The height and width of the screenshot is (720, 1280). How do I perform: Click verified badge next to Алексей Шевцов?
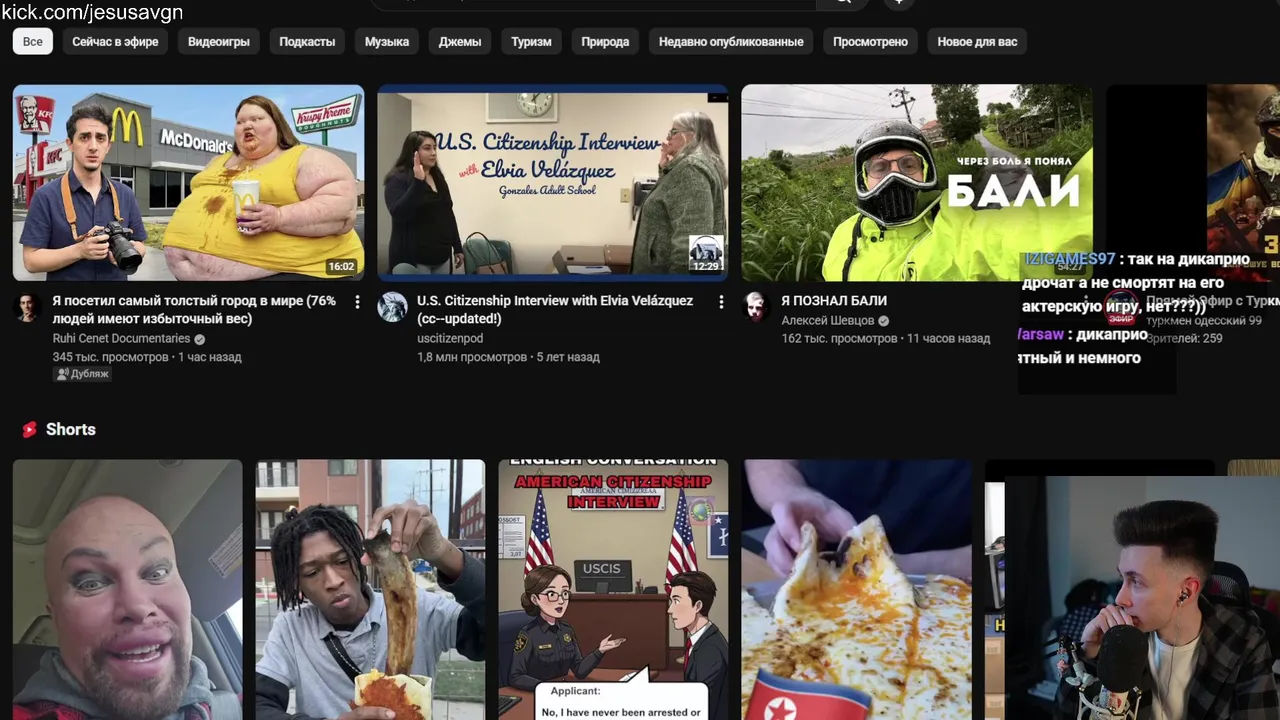(883, 321)
